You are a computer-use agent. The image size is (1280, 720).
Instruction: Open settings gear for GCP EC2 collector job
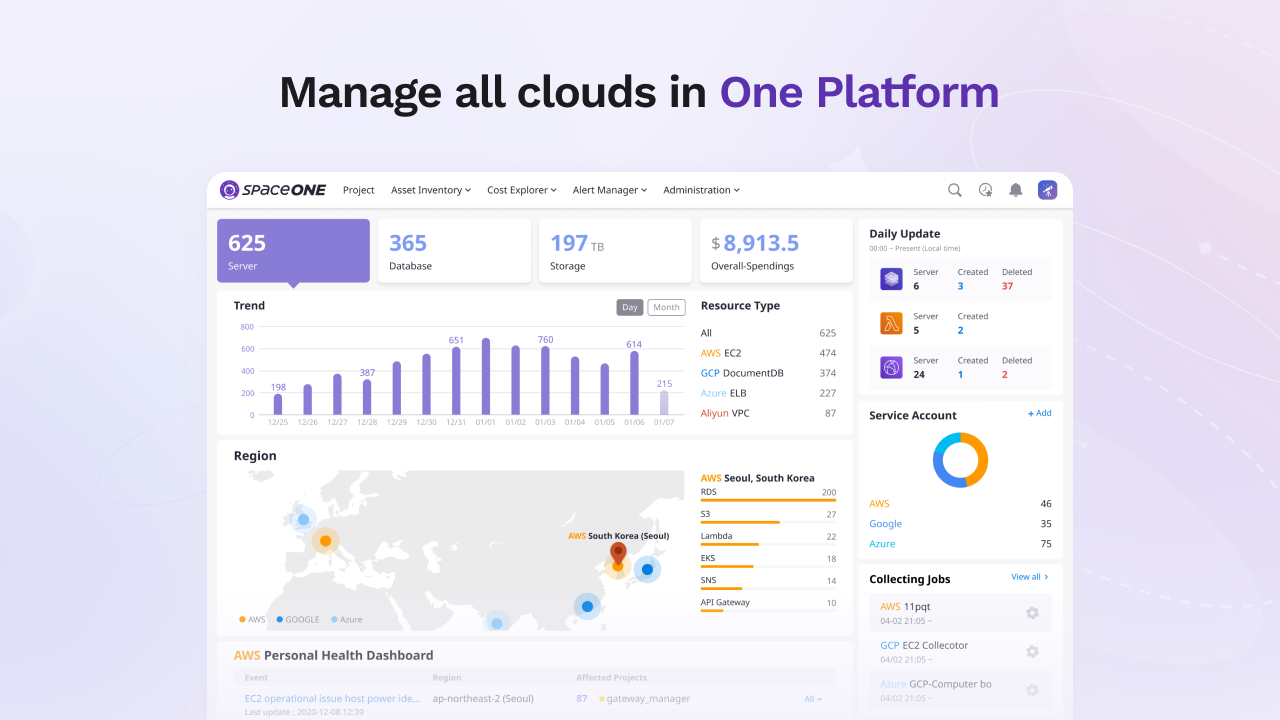(x=1032, y=651)
